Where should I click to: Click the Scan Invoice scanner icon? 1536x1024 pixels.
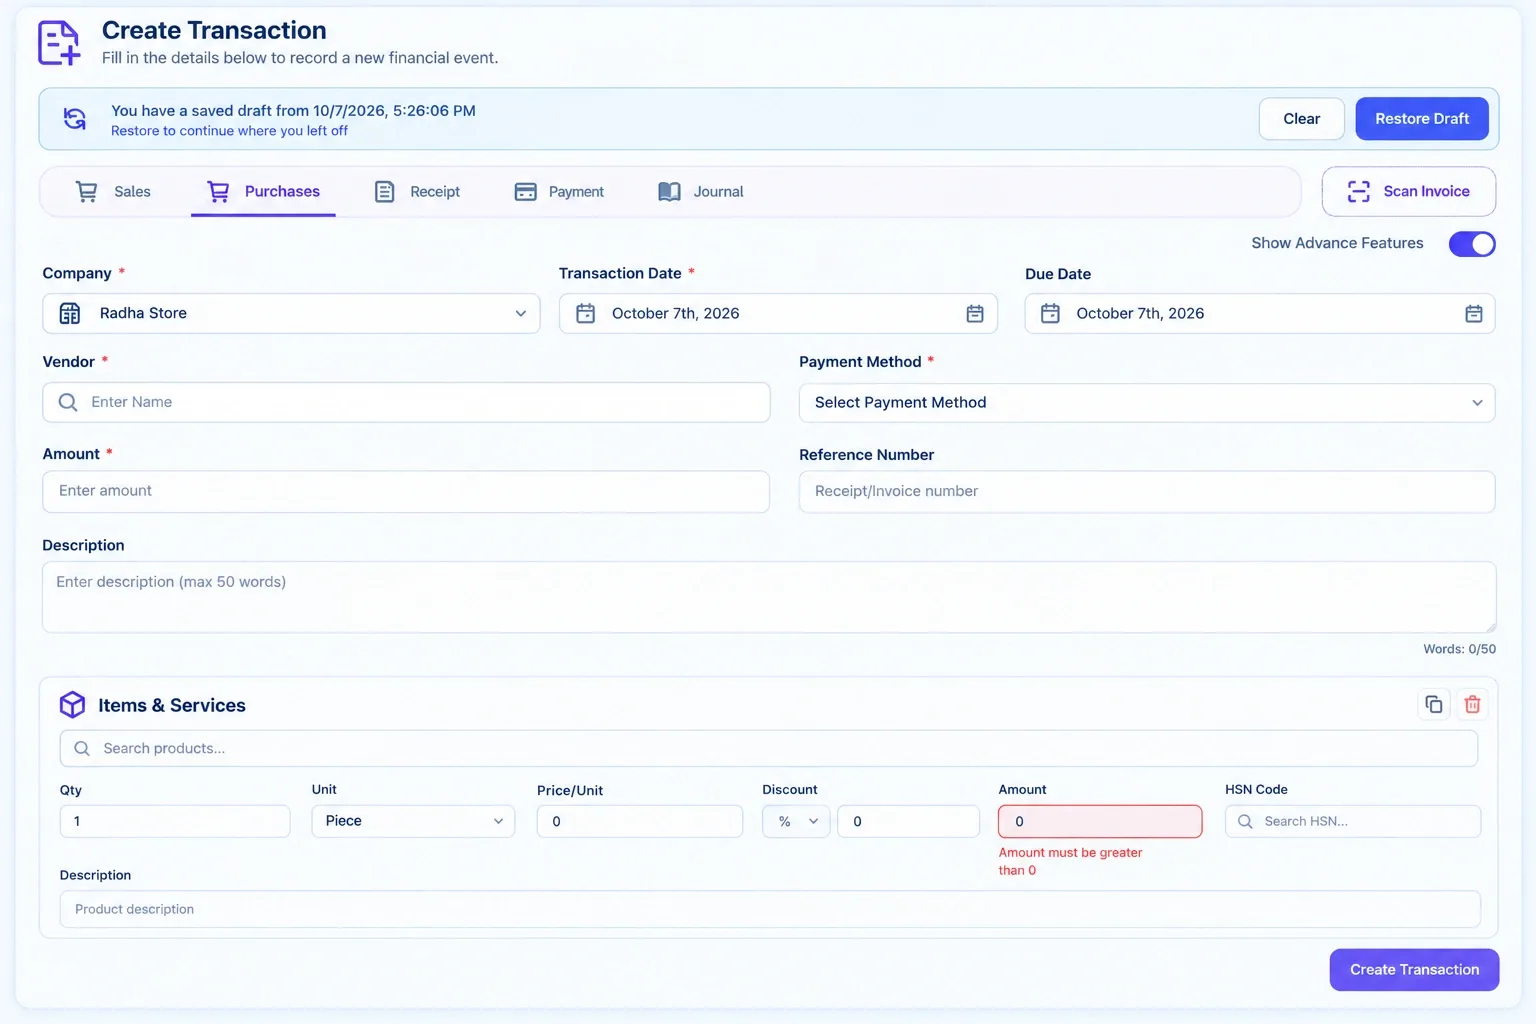click(1358, 191)
